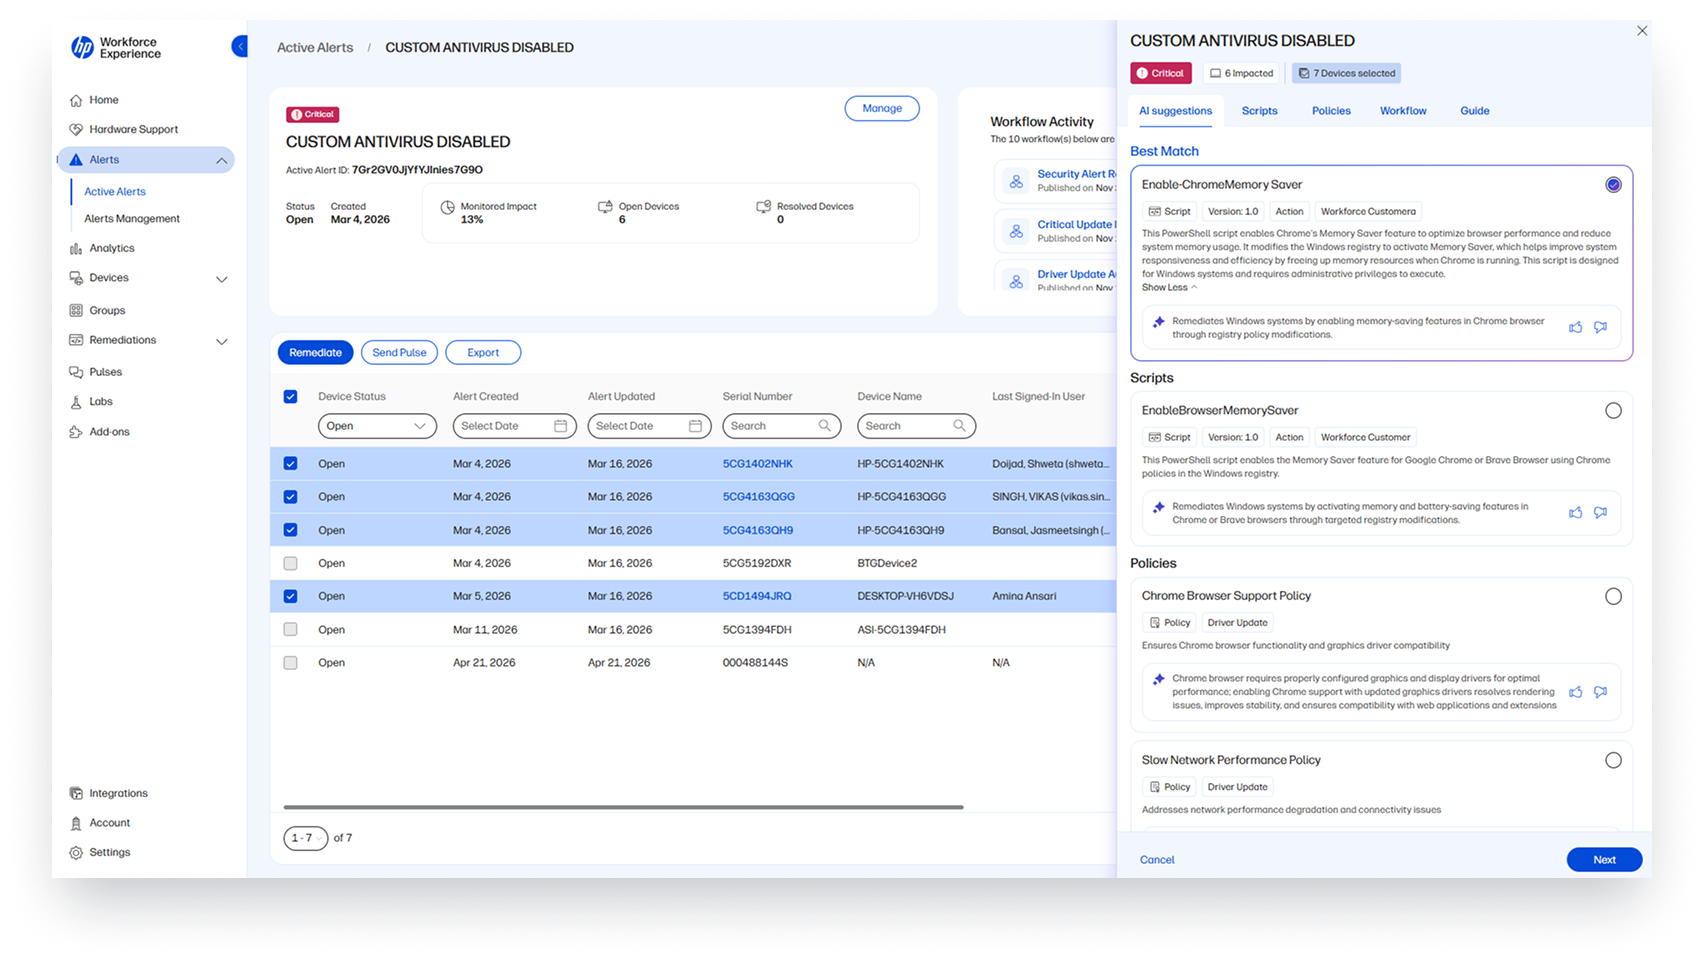Collapse the sidebar with the blue arrow
The width and height of the screenshot is (1704, 962).
click(x=240, y=46)
